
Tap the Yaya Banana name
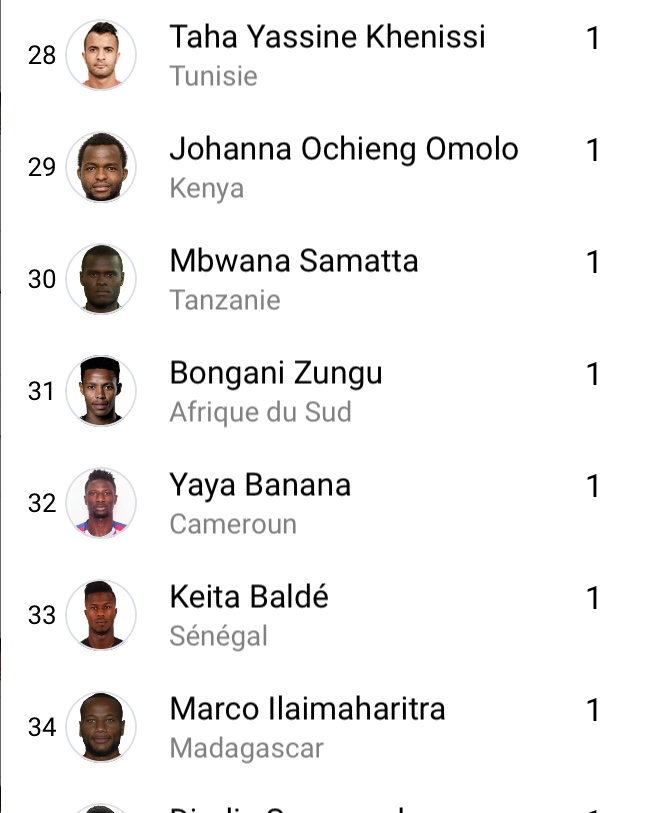point(260,486)
